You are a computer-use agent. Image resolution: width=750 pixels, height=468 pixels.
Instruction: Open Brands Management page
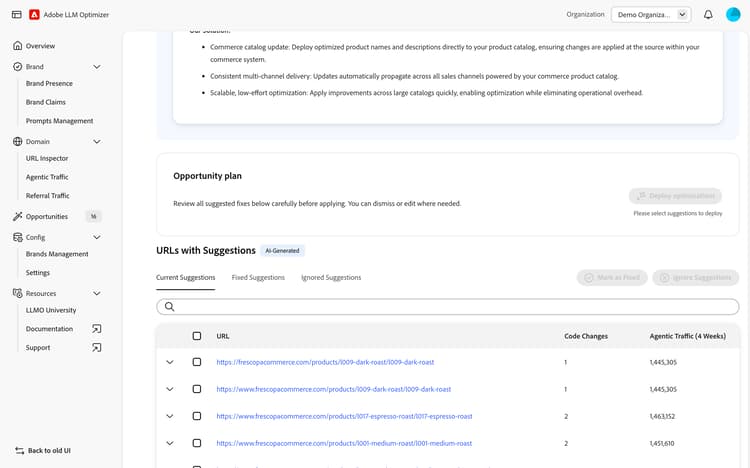pos(57,254)
